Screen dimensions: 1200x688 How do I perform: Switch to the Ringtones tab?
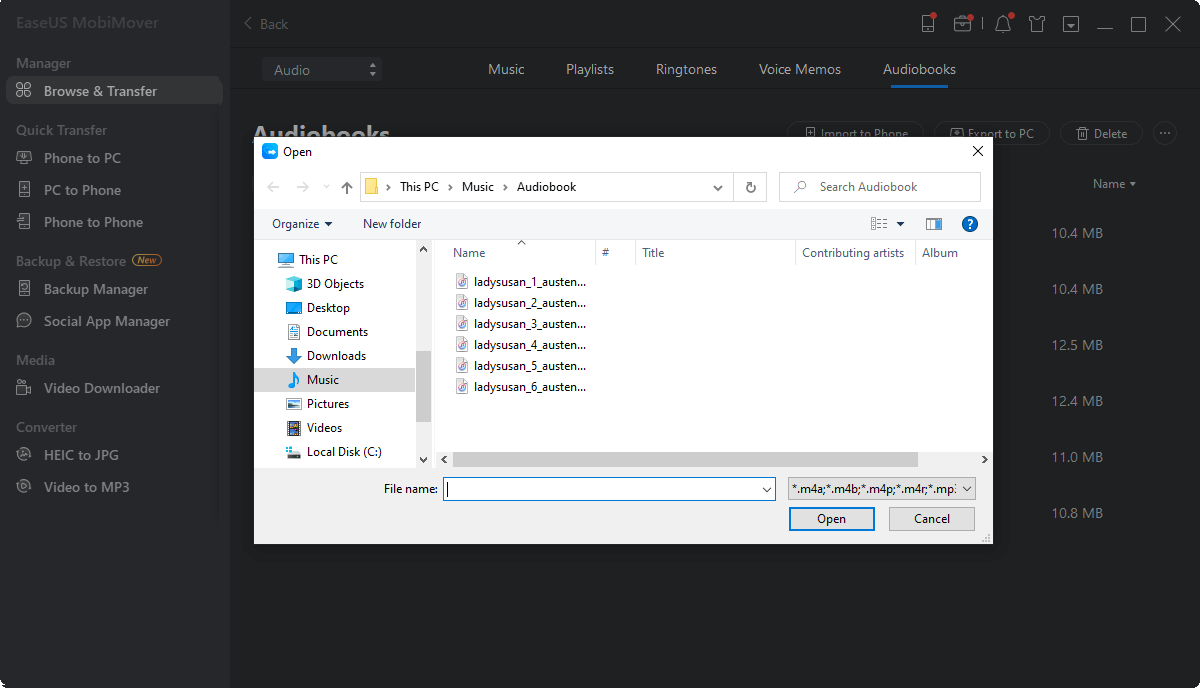pyautogui.click(x=686, y=70)
